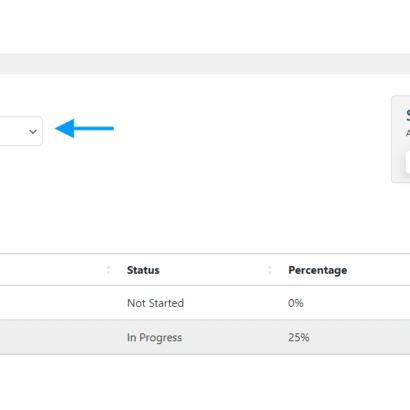The height and width of the screenshot is (410, 410).
Task: Click the dropdown chevron arrow
Action: pos(33,132)
